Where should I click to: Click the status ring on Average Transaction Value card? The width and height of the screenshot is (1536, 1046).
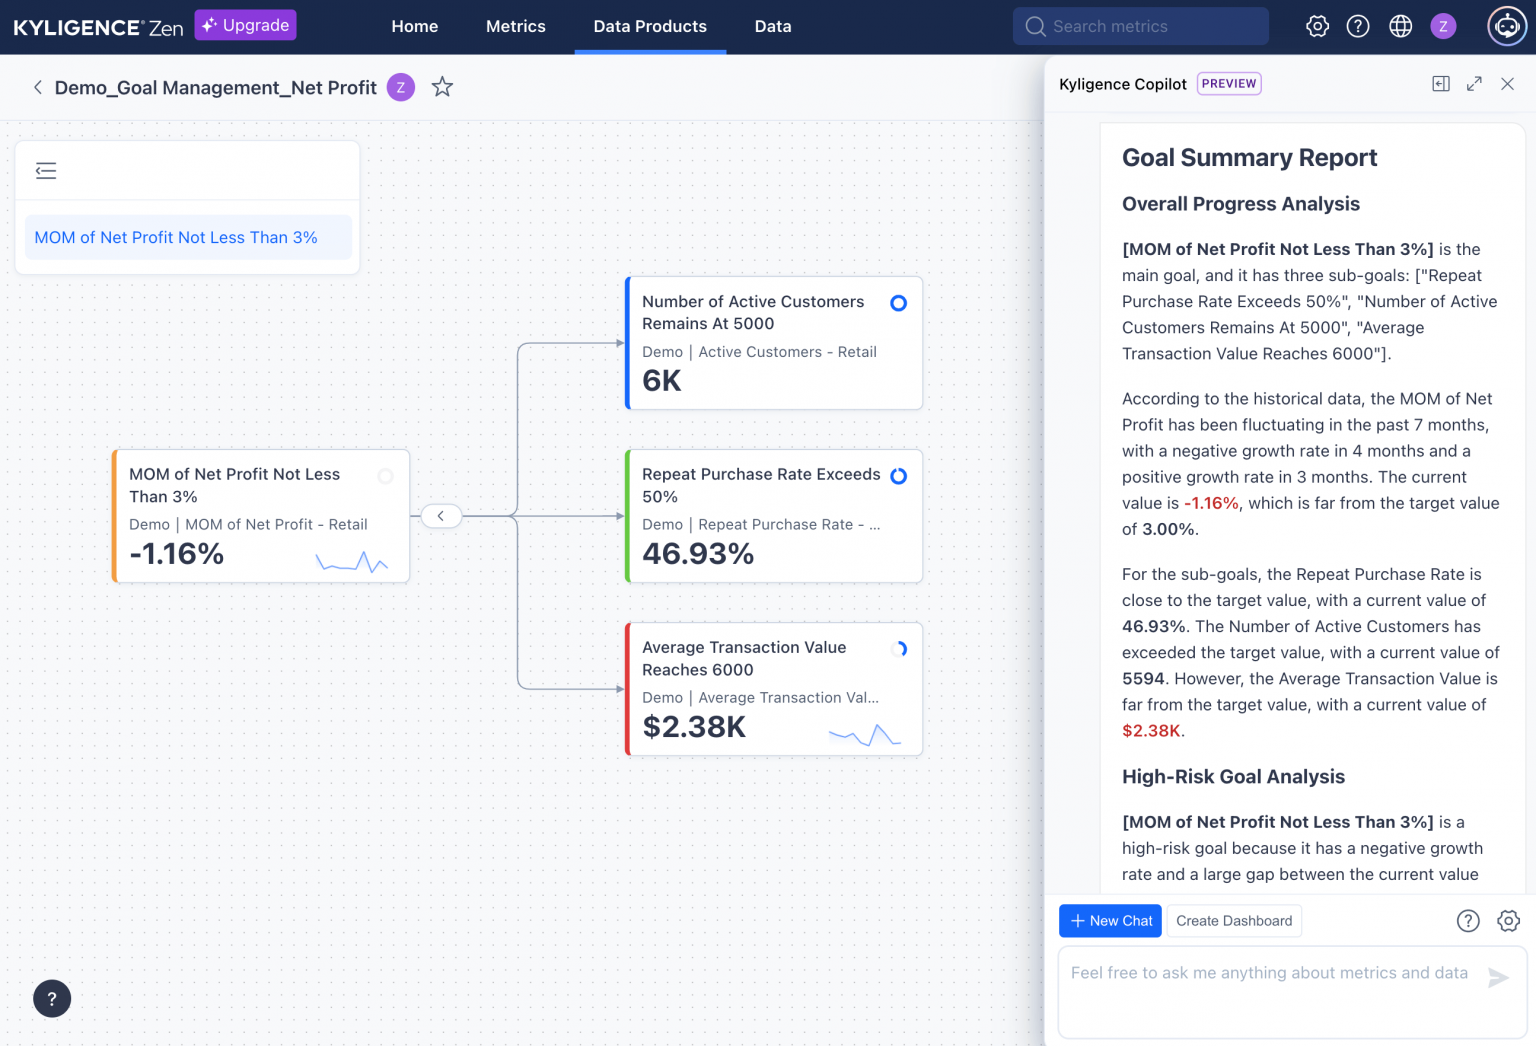[899, 648]
